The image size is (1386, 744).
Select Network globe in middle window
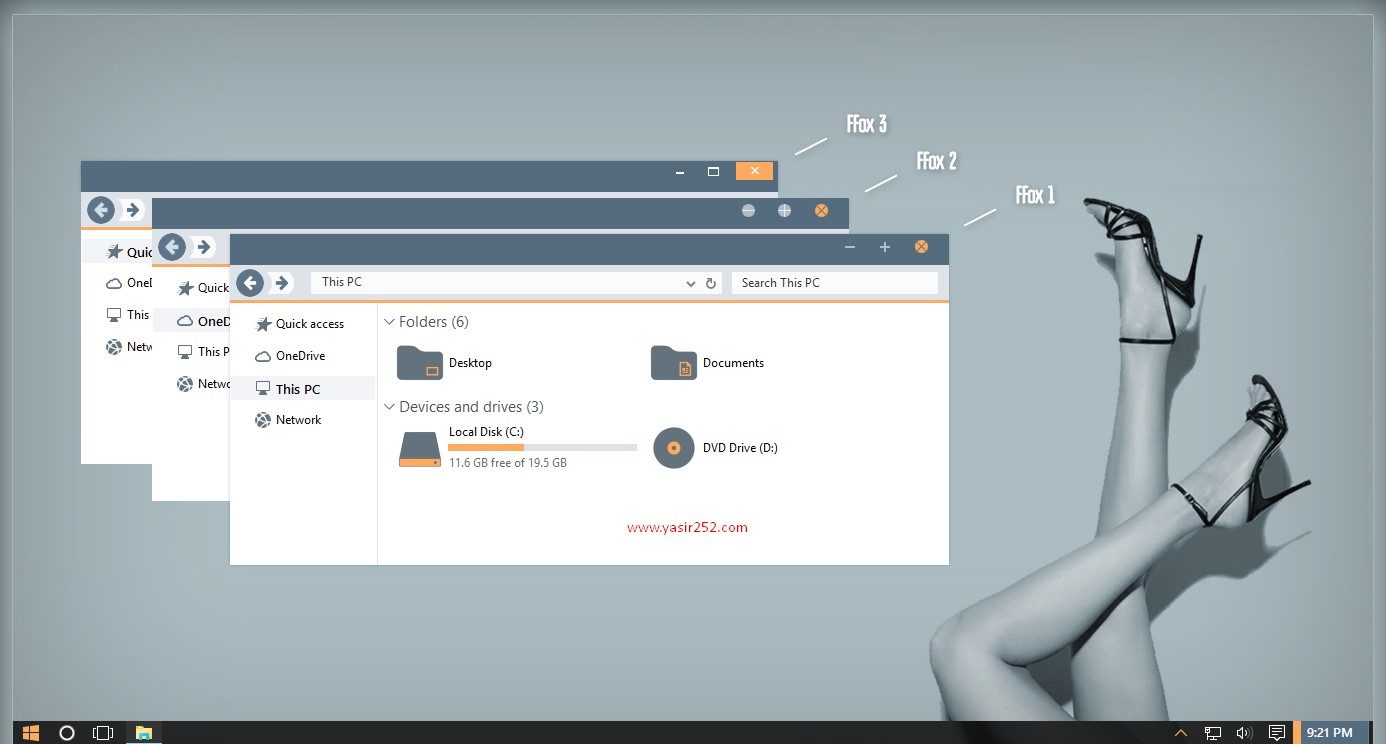(x=185, y=384)
